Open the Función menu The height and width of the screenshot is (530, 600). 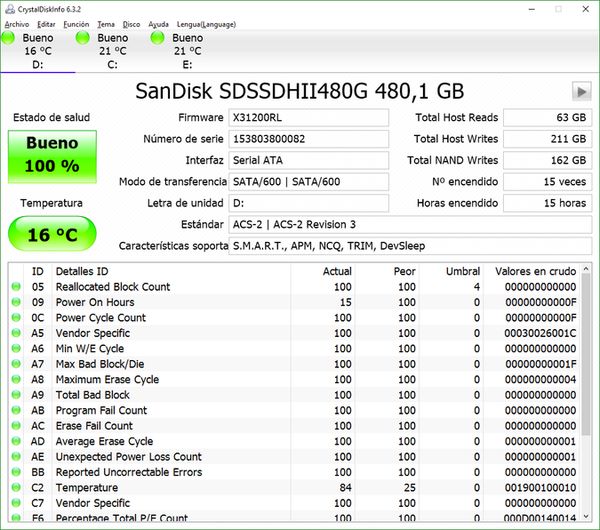click(76, 24)
